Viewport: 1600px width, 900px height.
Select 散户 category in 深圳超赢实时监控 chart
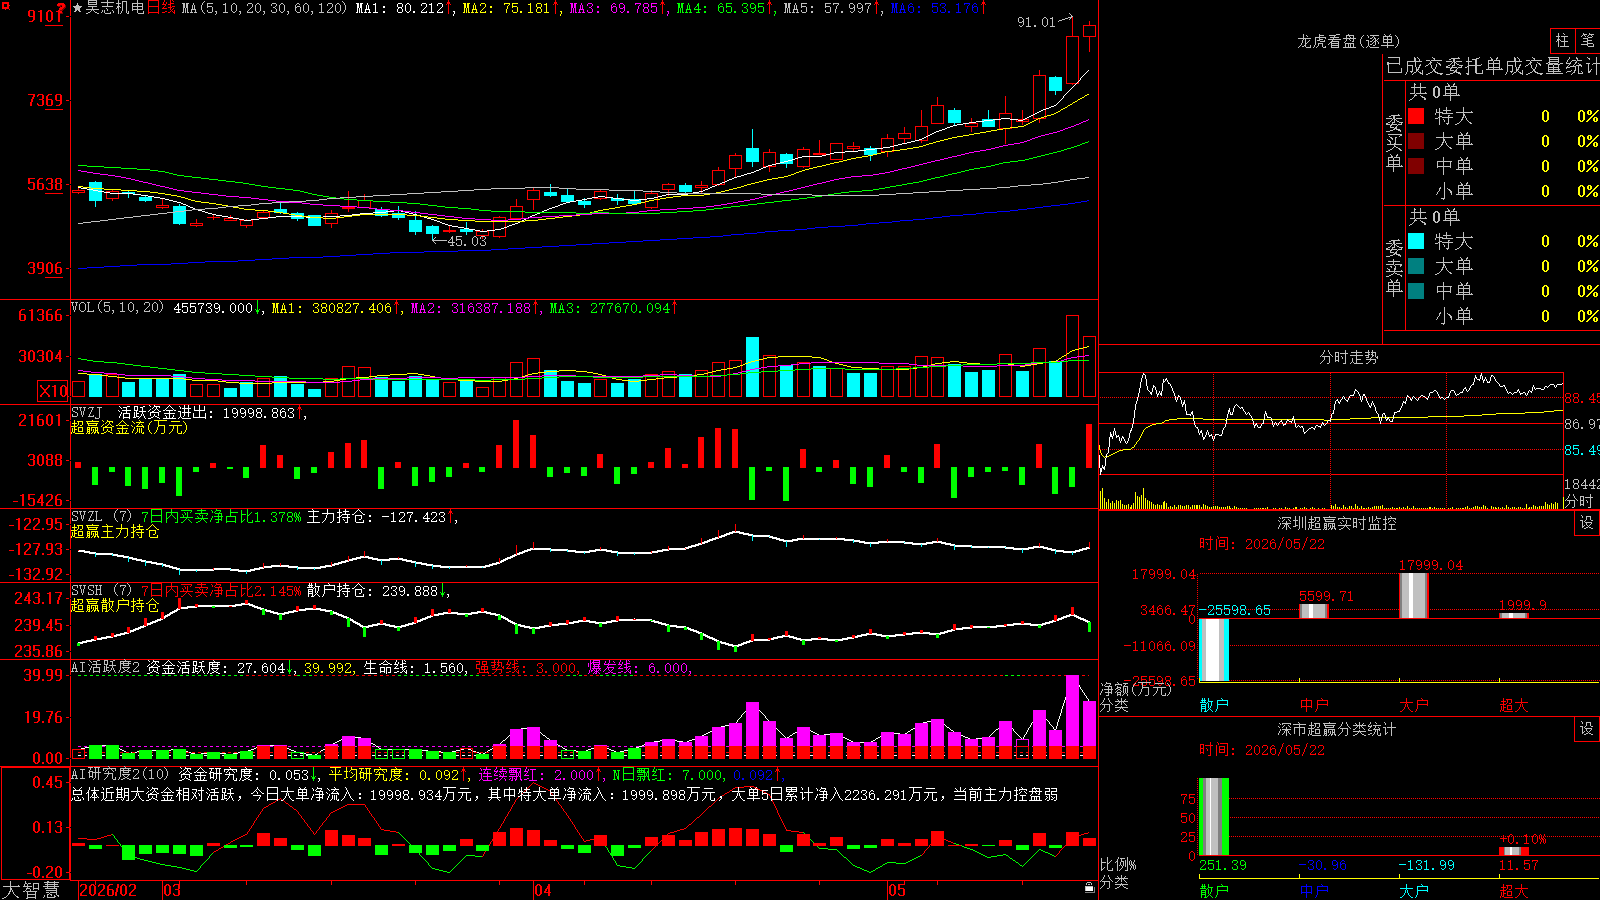tap(1214, 705)
